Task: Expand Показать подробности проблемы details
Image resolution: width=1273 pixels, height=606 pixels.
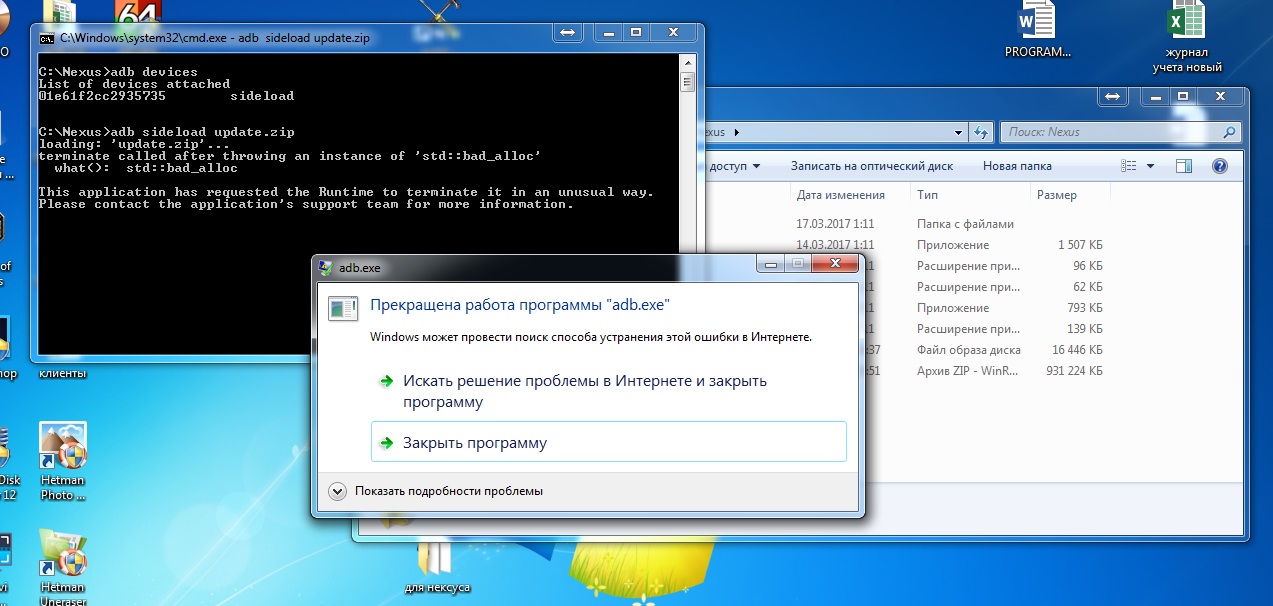Action: click(337, 491)
